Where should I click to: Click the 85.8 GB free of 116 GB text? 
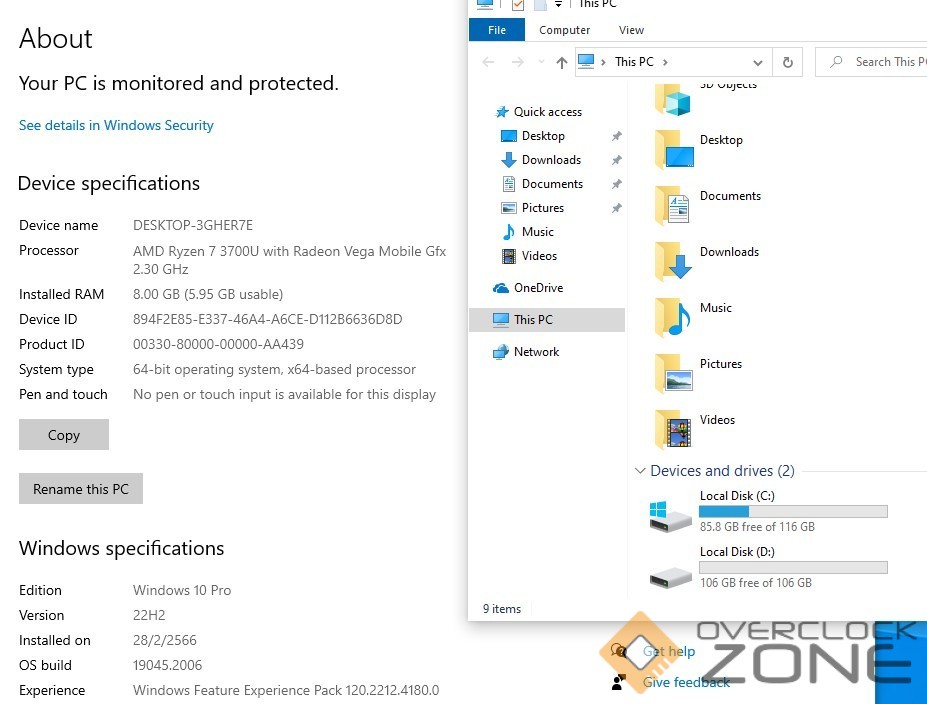(757, 527)
